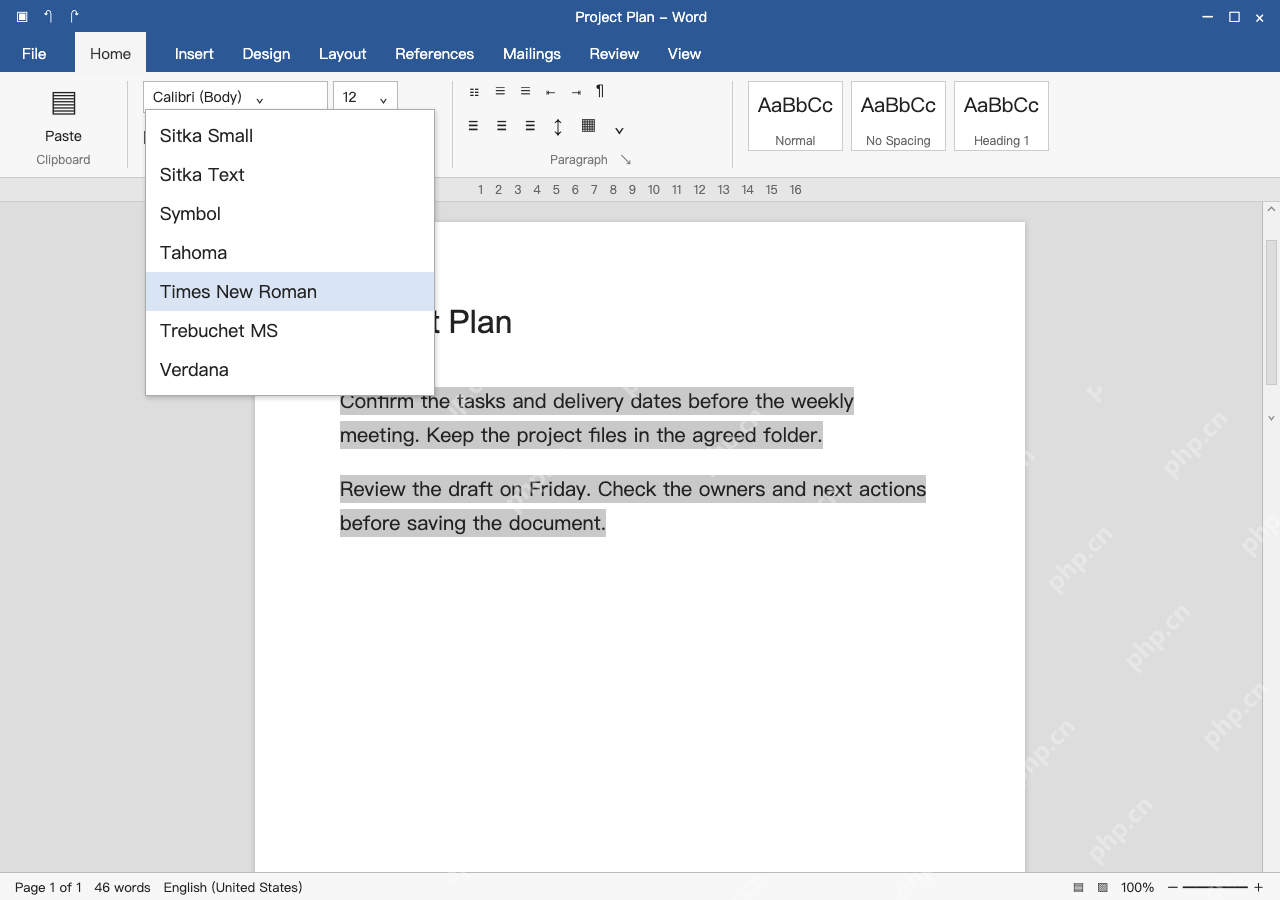Click English (United States) language indicator

tap(233, 888)
